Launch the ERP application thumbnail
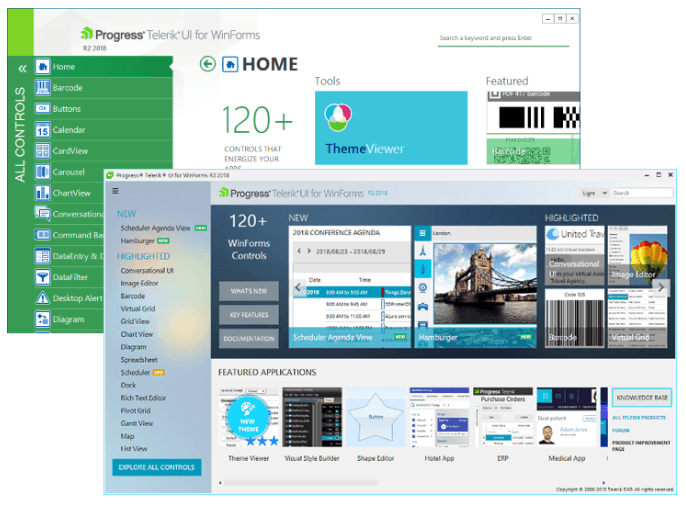Viewport: 686px width, 514px height. pyautogui.click(x=503, y=417)
